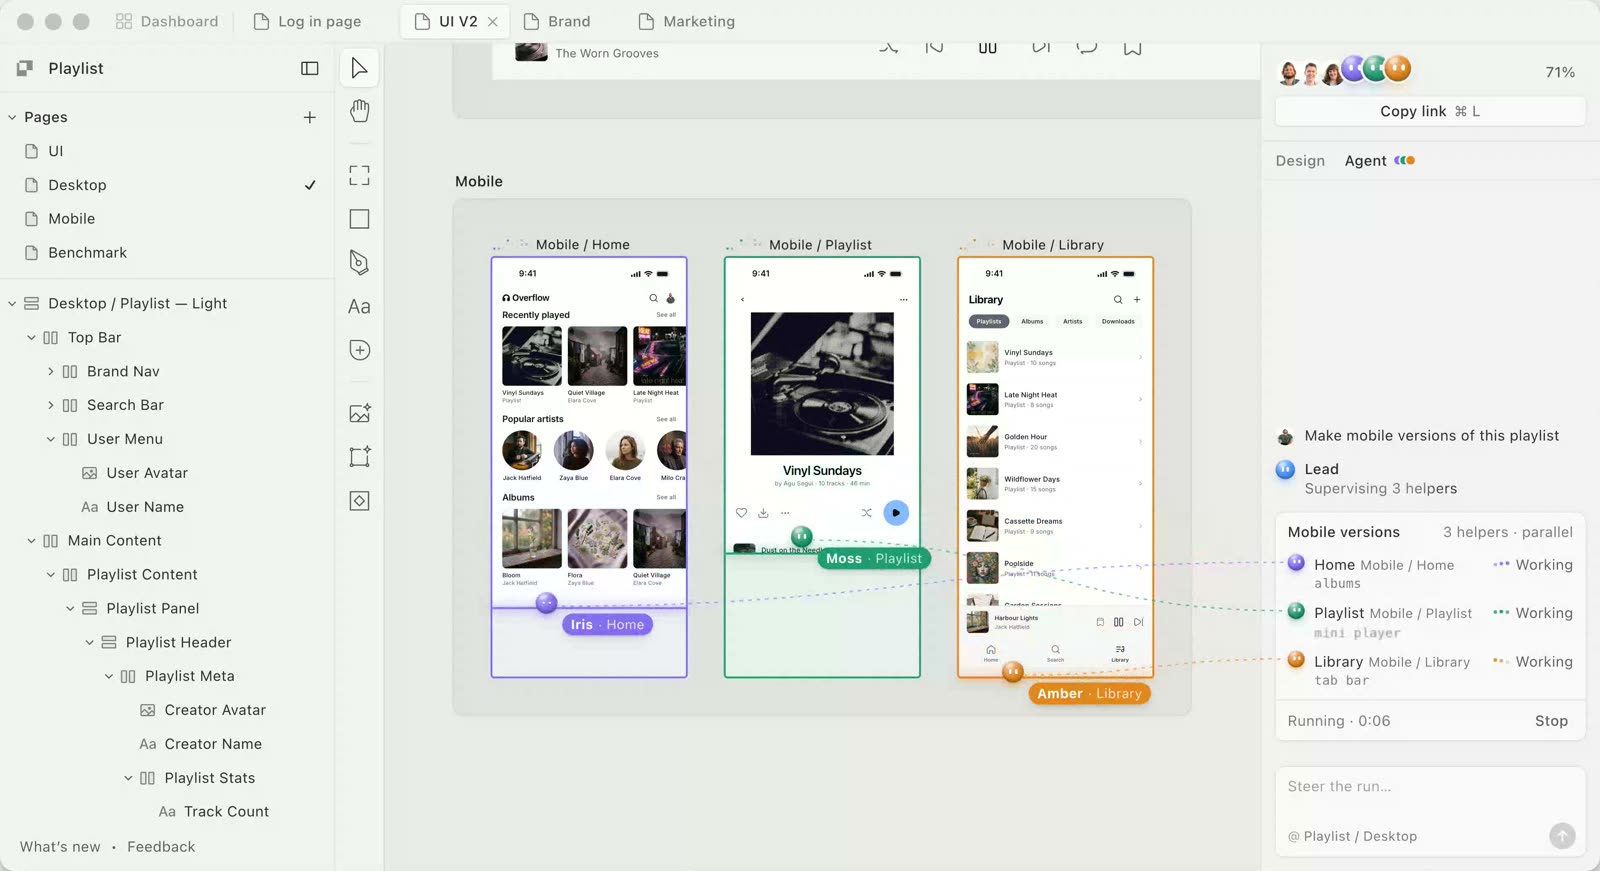Select the Rectangle shape tool
The height and width of the screenshot is (871, 1600).
tap(360, 219)
